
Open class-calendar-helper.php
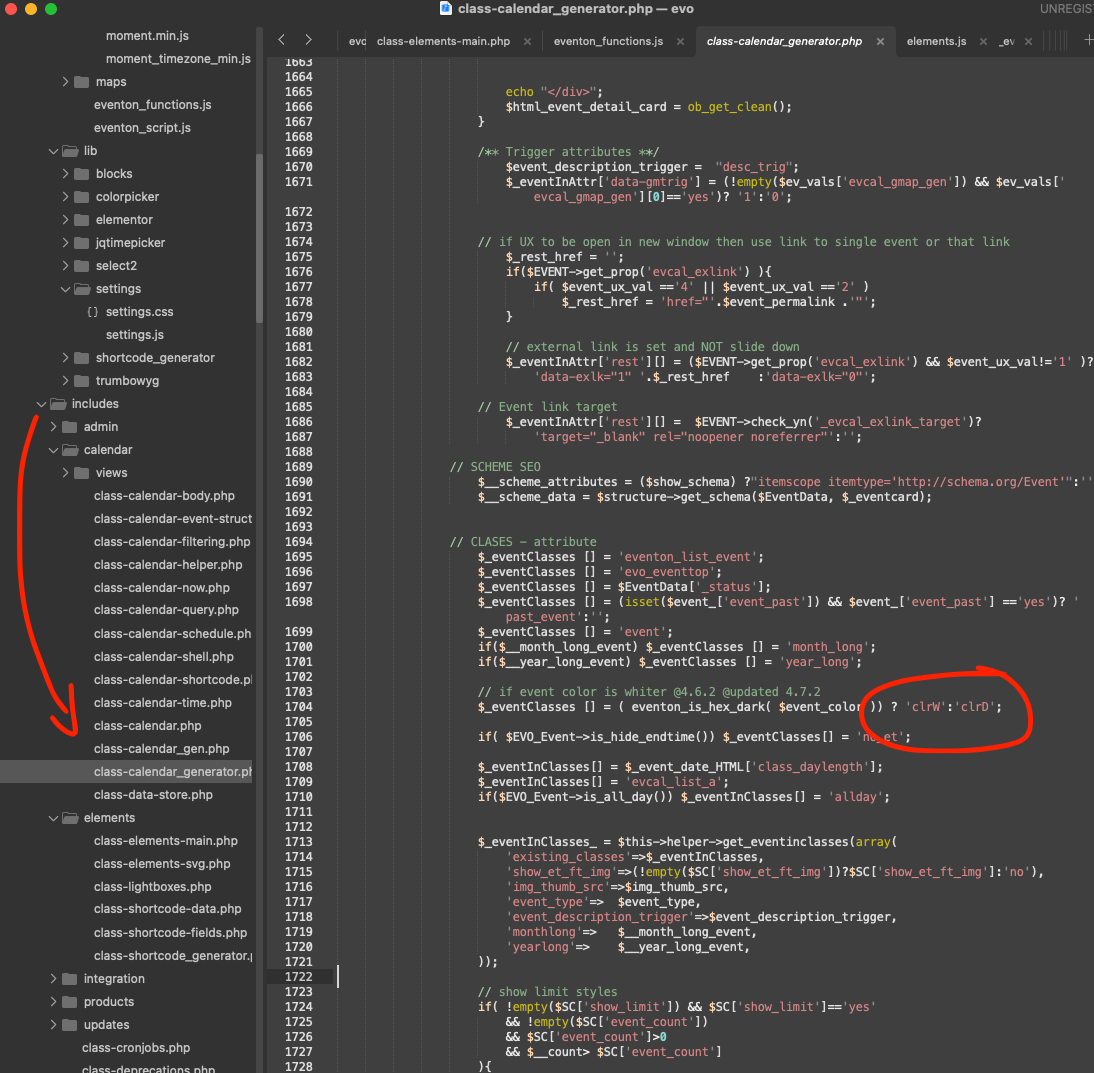coord(168,565)
